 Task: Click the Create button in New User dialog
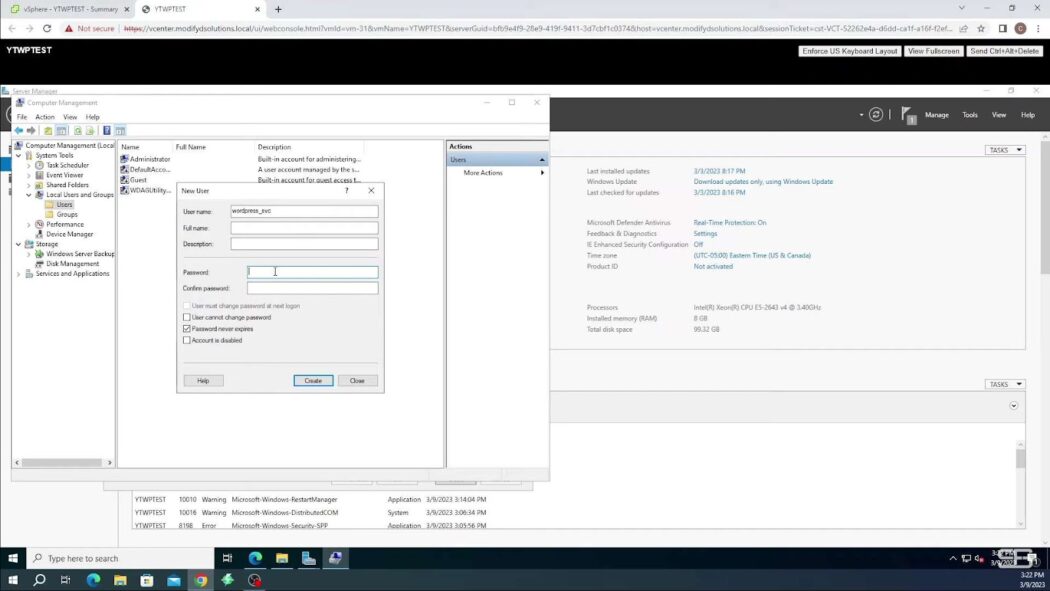pos(313,381)
